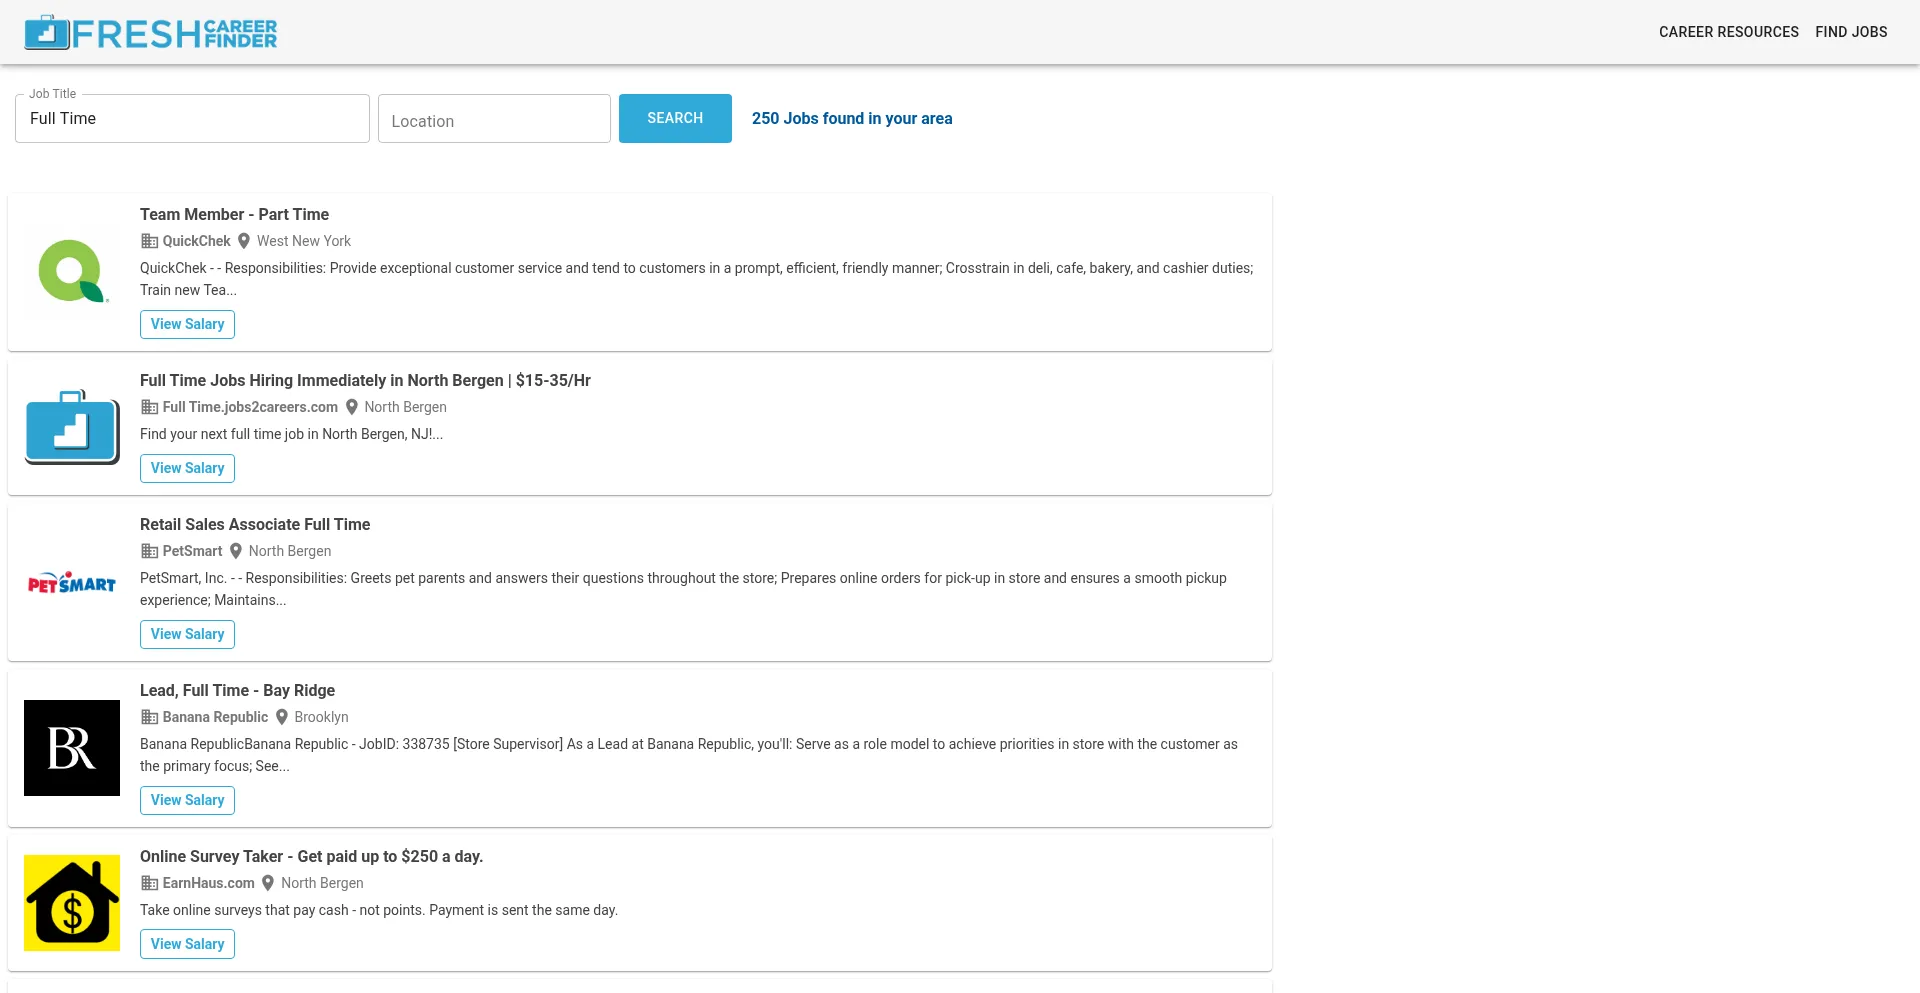Open Career Resources menu item

(x=1728, y=32)
